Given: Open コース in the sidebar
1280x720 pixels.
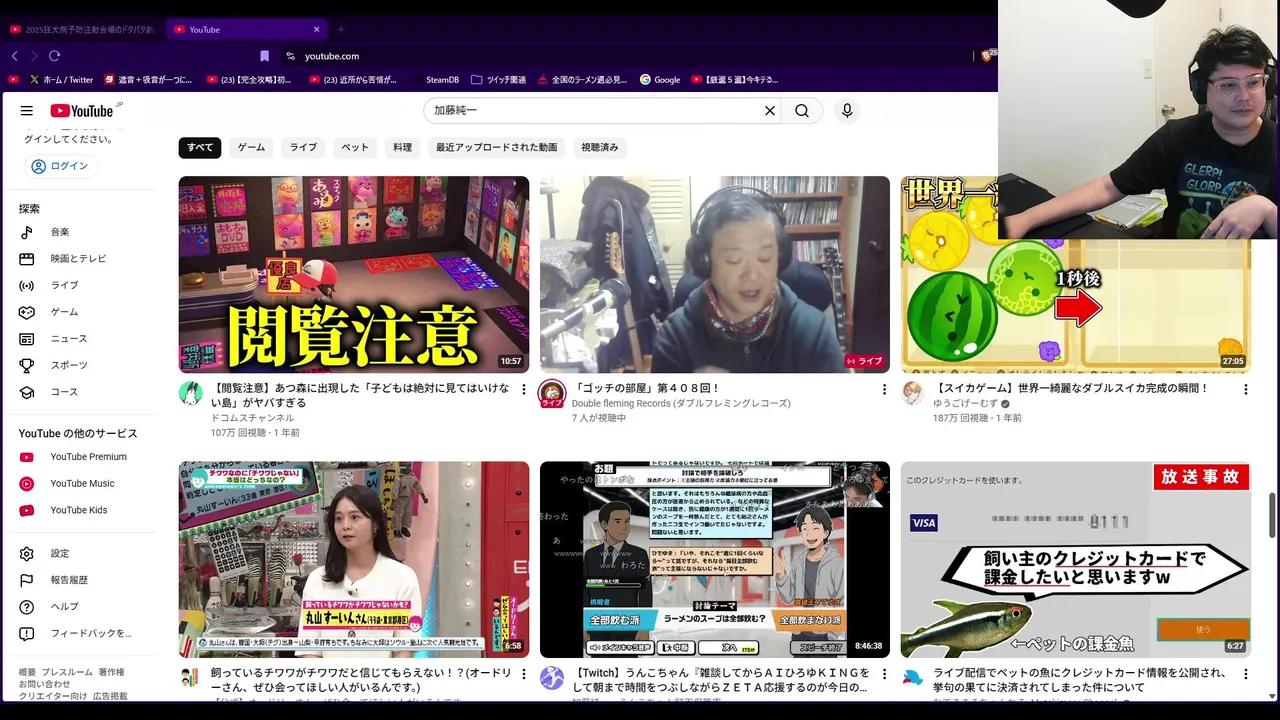Looking at the screenshot, I should pos(80,392).
